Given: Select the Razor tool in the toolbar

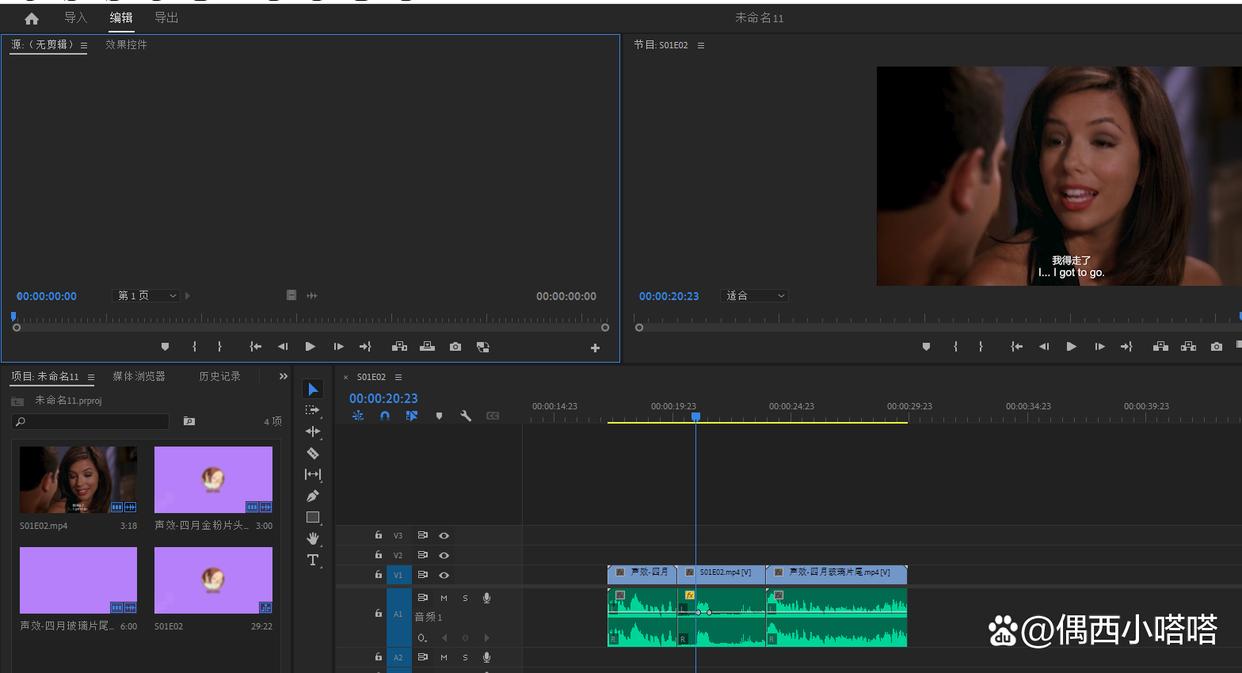Looking at the screenshot, I should [x=313, y=453].
